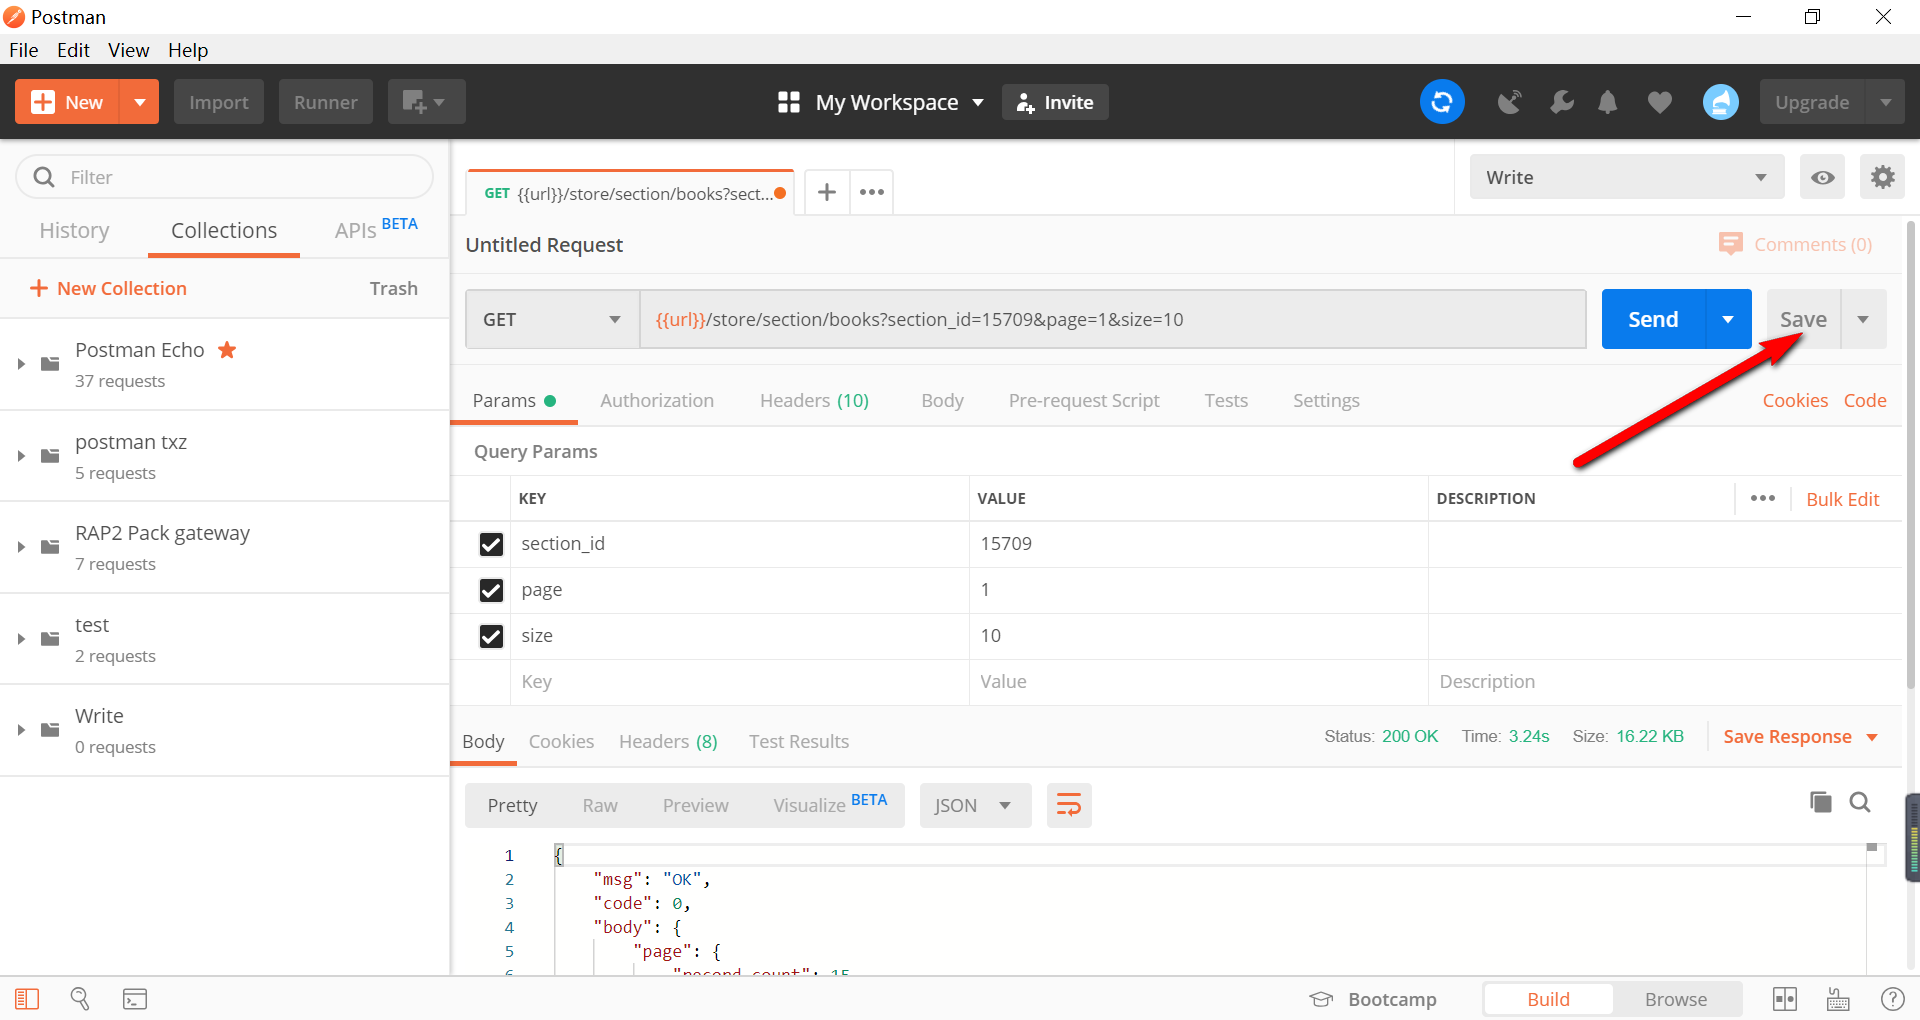Image resolution: width=1920 pixels, height=1020 pixels.
Task: Open keyboard shortcuts icon
Action: pos(1838,998)
